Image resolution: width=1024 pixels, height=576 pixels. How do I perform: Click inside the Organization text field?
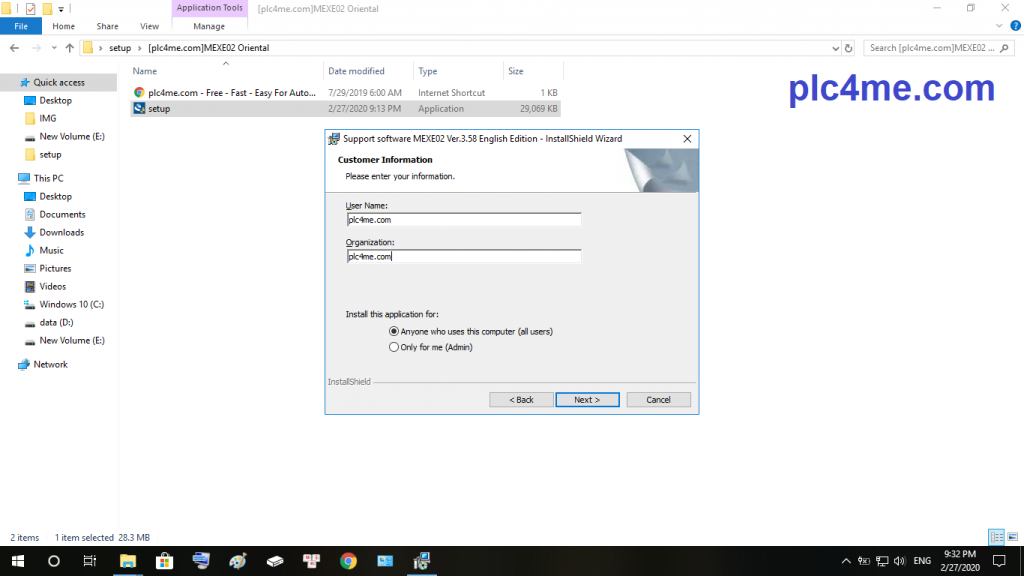coord(463,256)
